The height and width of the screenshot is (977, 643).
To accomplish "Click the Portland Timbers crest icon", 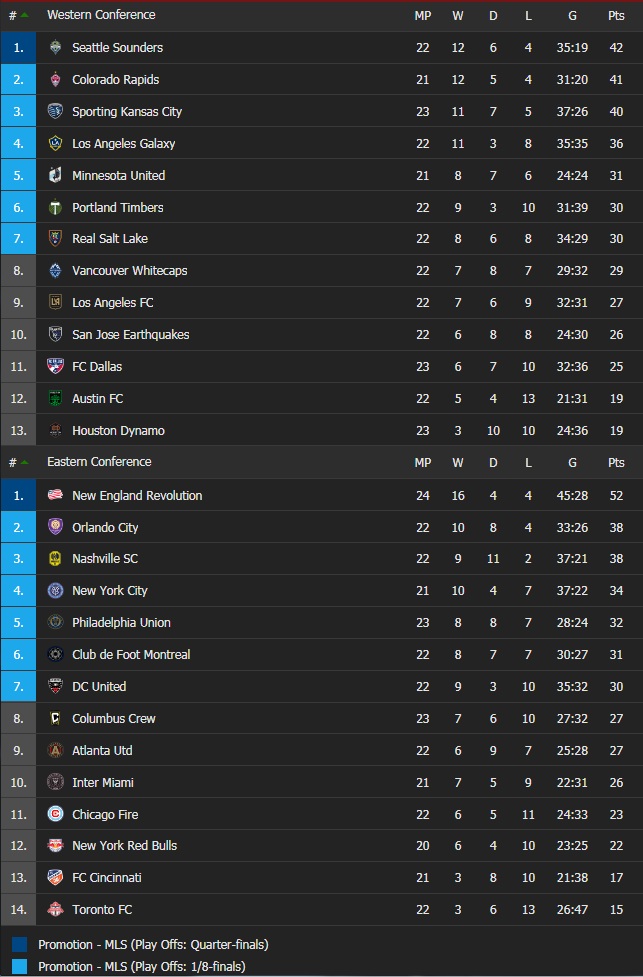I will pyautogui.click(x=55, y=208).
